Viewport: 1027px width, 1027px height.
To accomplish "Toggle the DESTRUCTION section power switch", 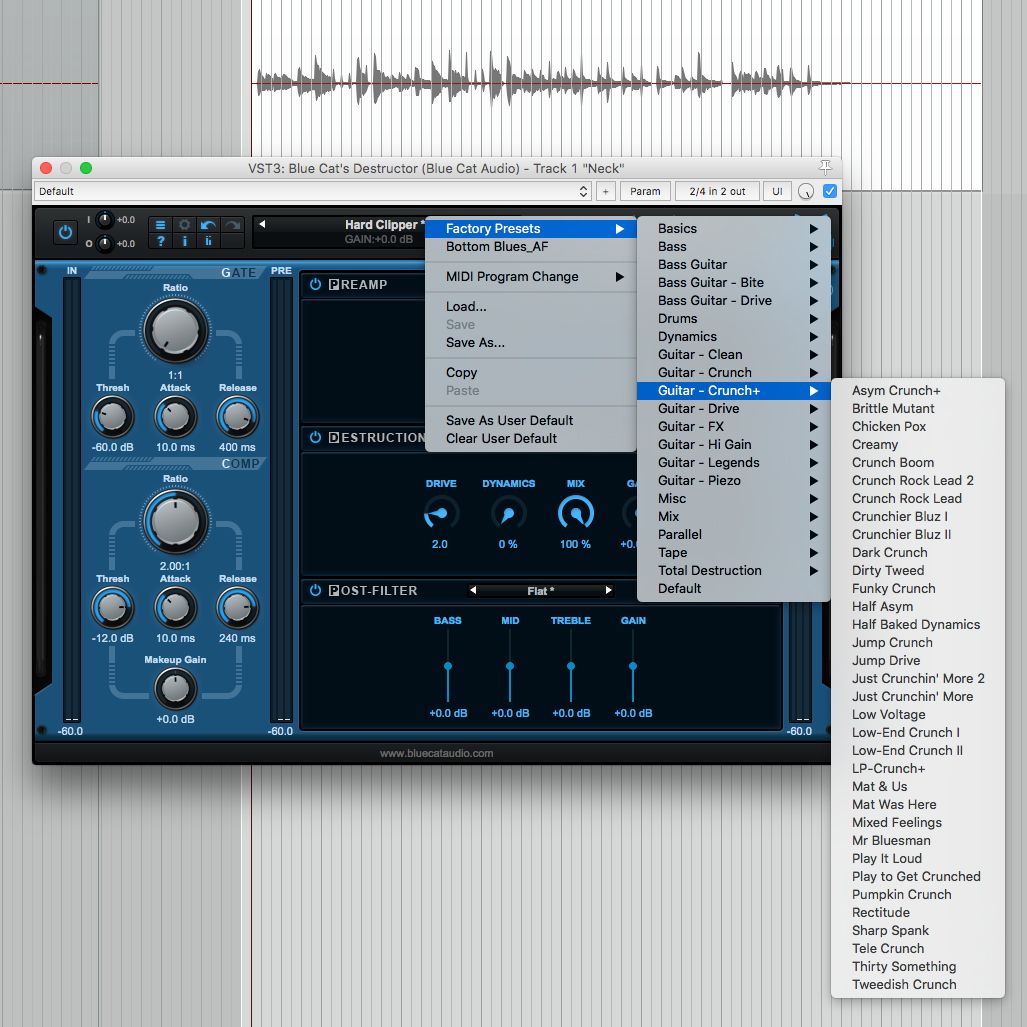I will coord(316,437).
